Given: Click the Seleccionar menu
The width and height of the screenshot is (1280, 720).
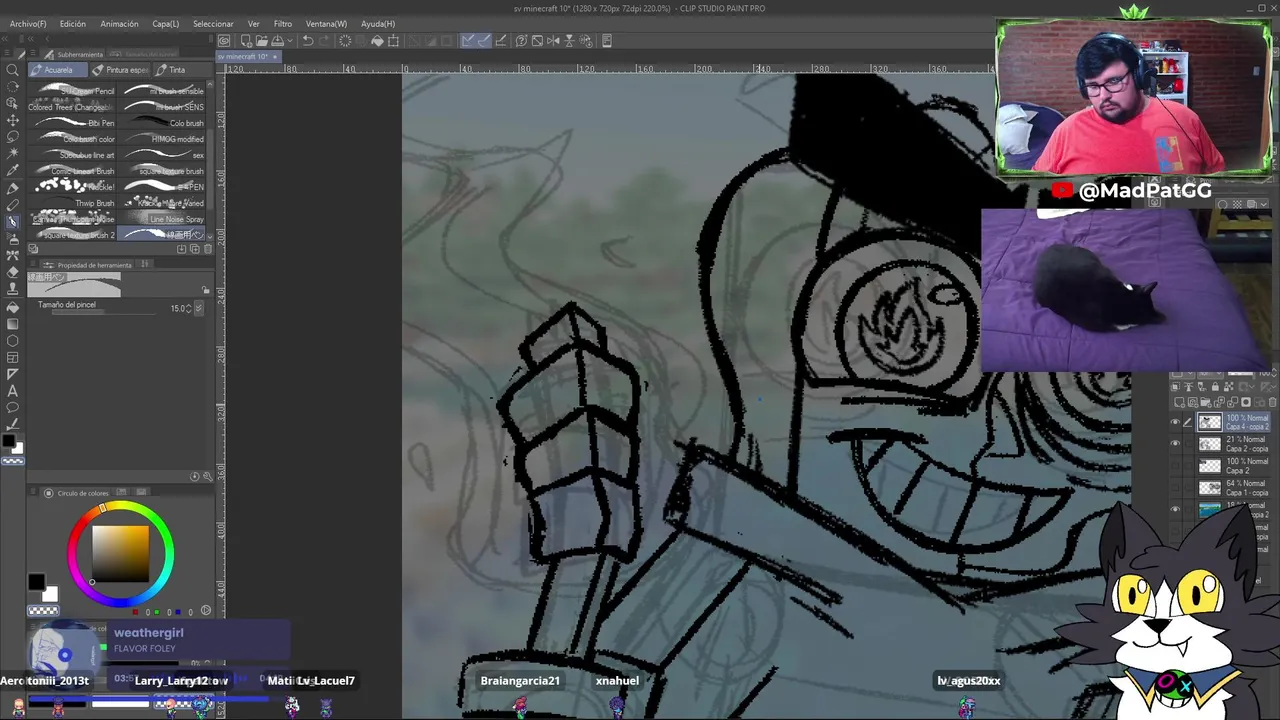Looking at the screenshot, I should click(213, 24).
